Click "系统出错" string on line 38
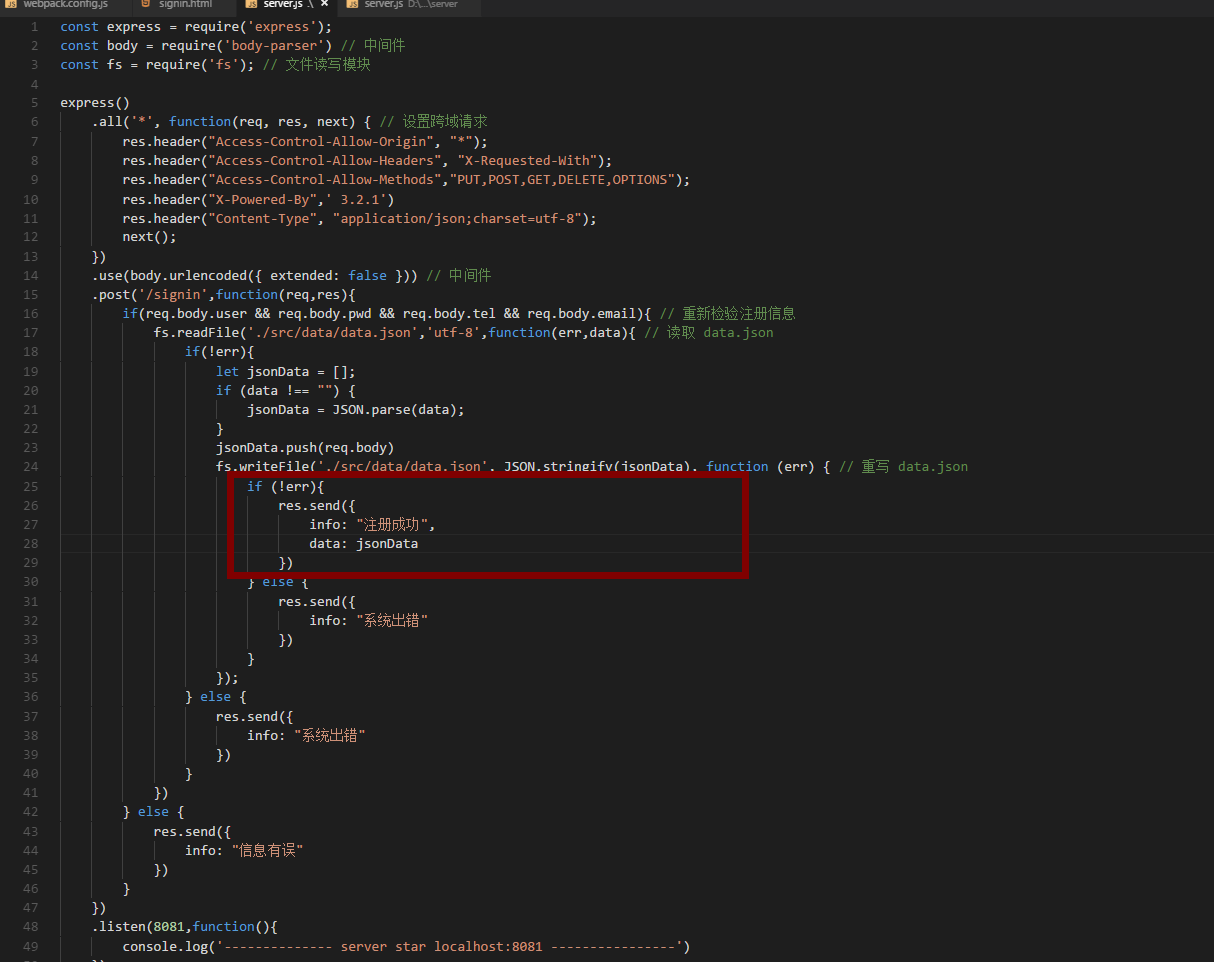Viewport: 1214px width, 962px height. point(330,735)
